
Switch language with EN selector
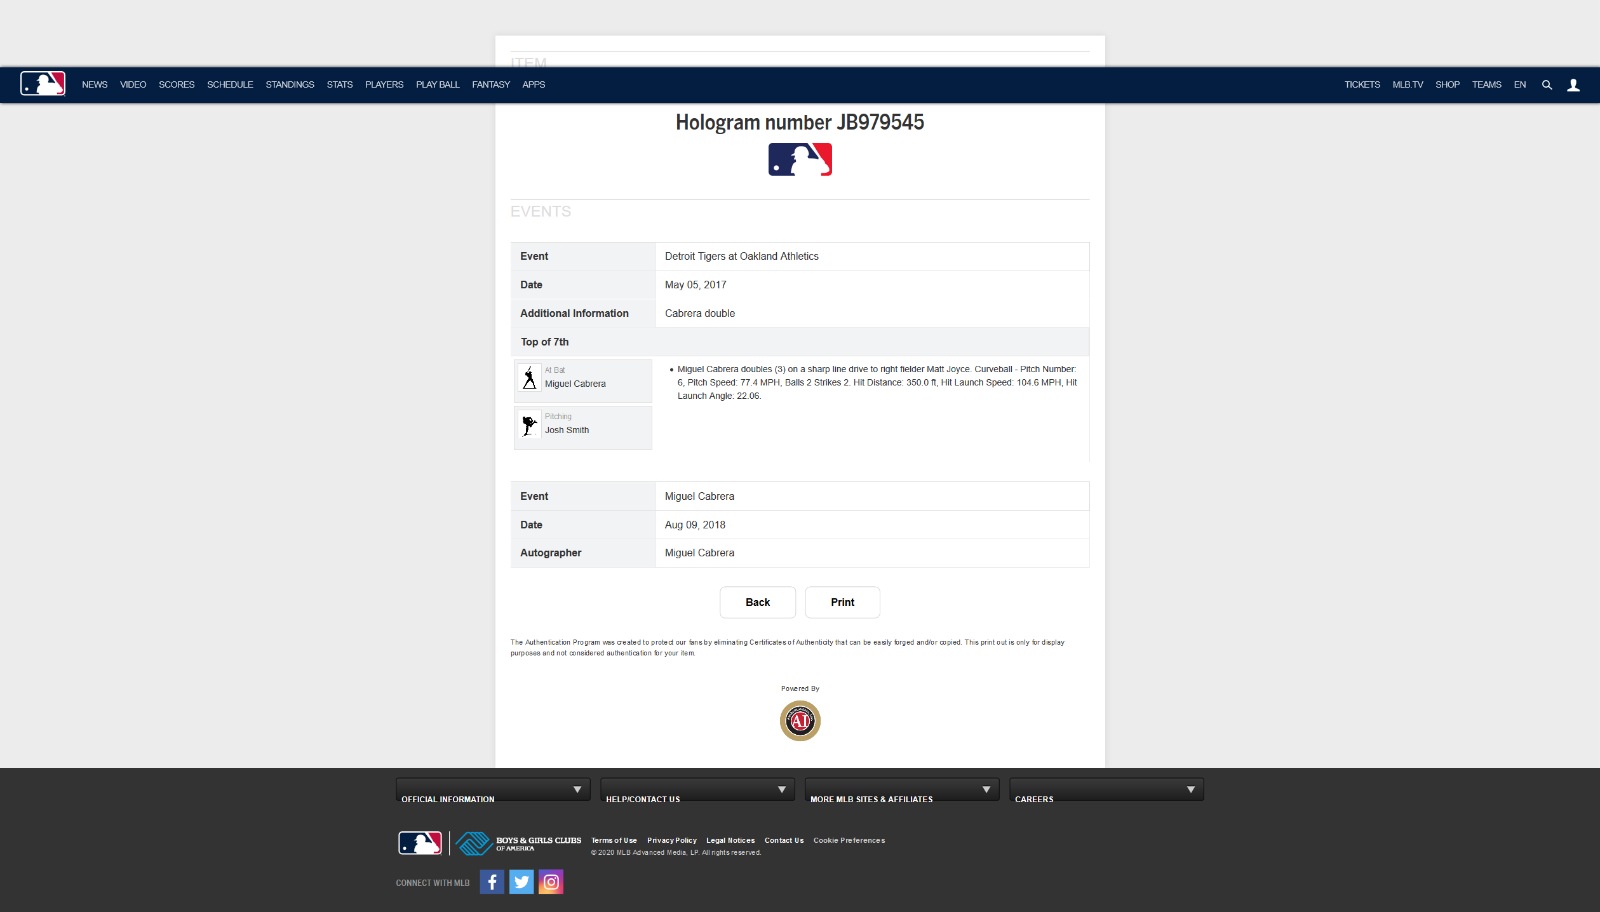[x=1520, y=85]
